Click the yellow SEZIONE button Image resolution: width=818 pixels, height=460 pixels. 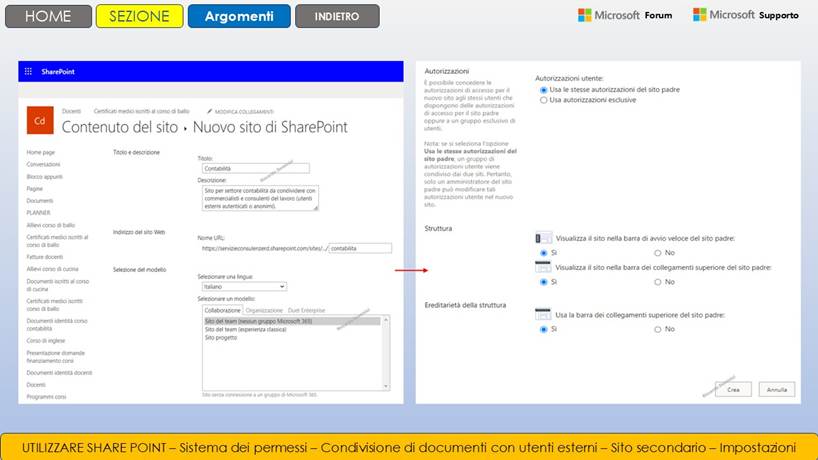pos(139,16)
